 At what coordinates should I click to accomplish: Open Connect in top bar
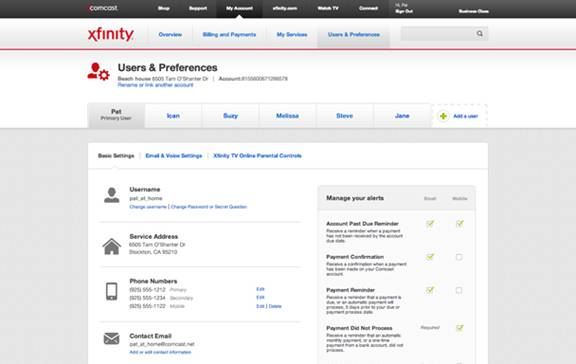[x=368, y=8]
